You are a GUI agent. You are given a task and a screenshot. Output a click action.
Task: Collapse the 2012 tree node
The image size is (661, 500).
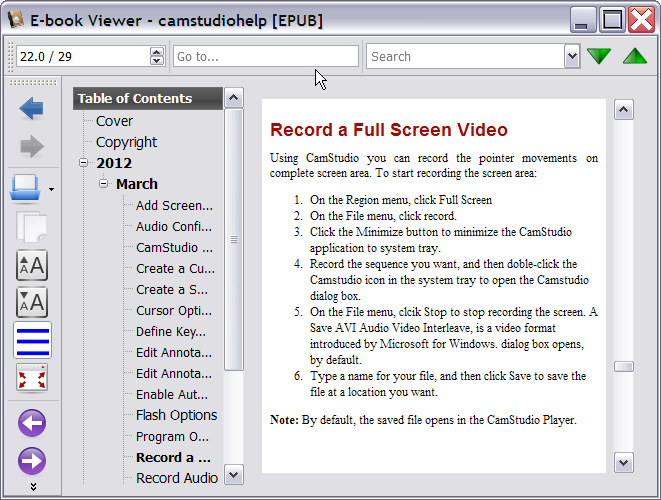83,162
